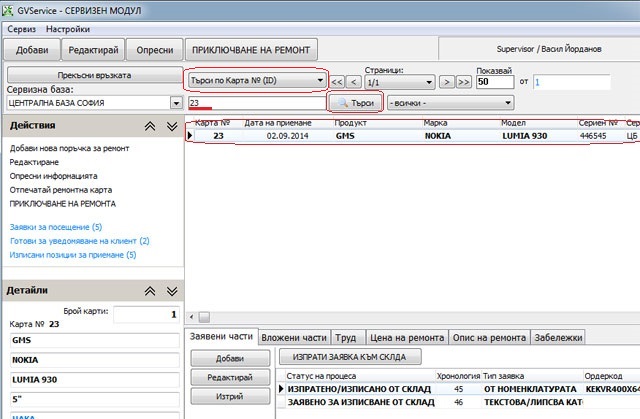Click the GVService application icon in title bar
640x419 pixels.
(7, 10)
